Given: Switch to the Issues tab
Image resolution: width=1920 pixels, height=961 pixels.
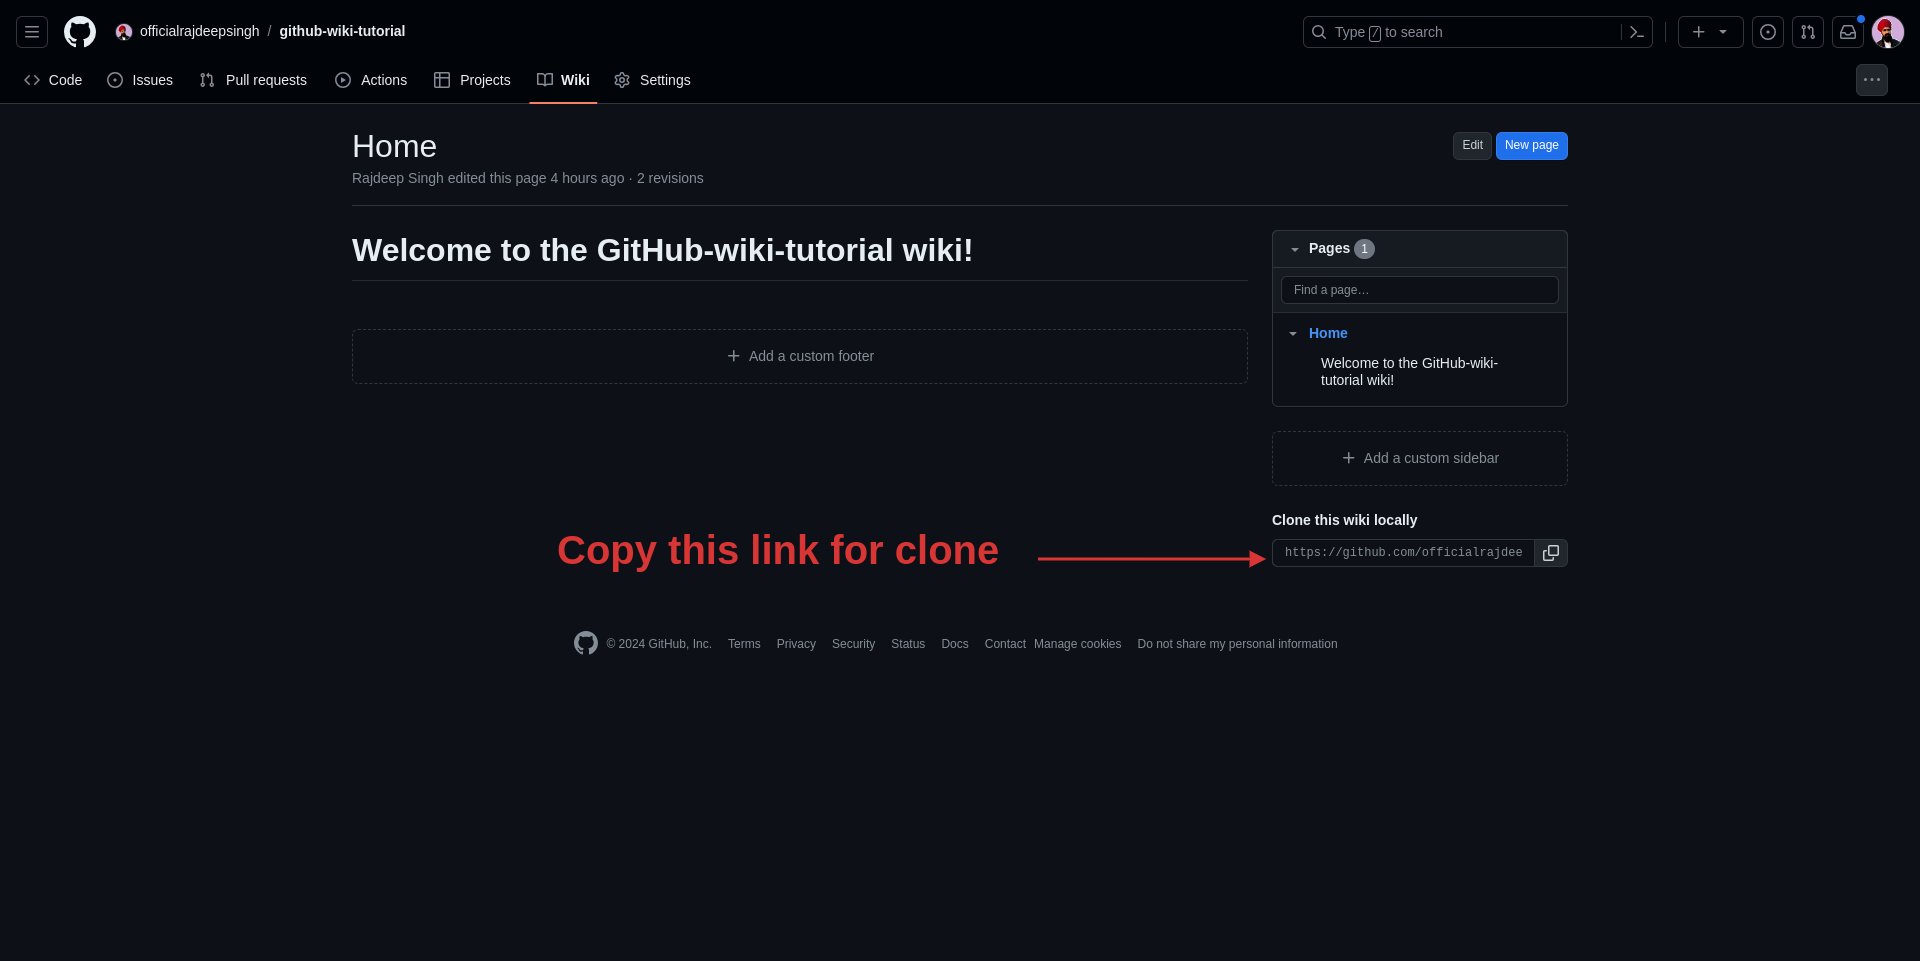Looking at the screenshot, I should (x=140, y=80).
